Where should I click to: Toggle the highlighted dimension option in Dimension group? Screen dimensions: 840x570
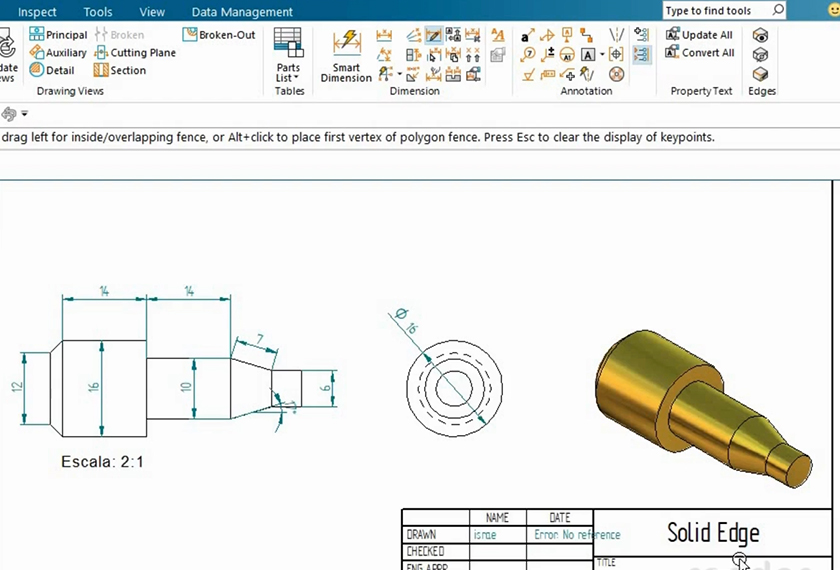click(434, 36)
